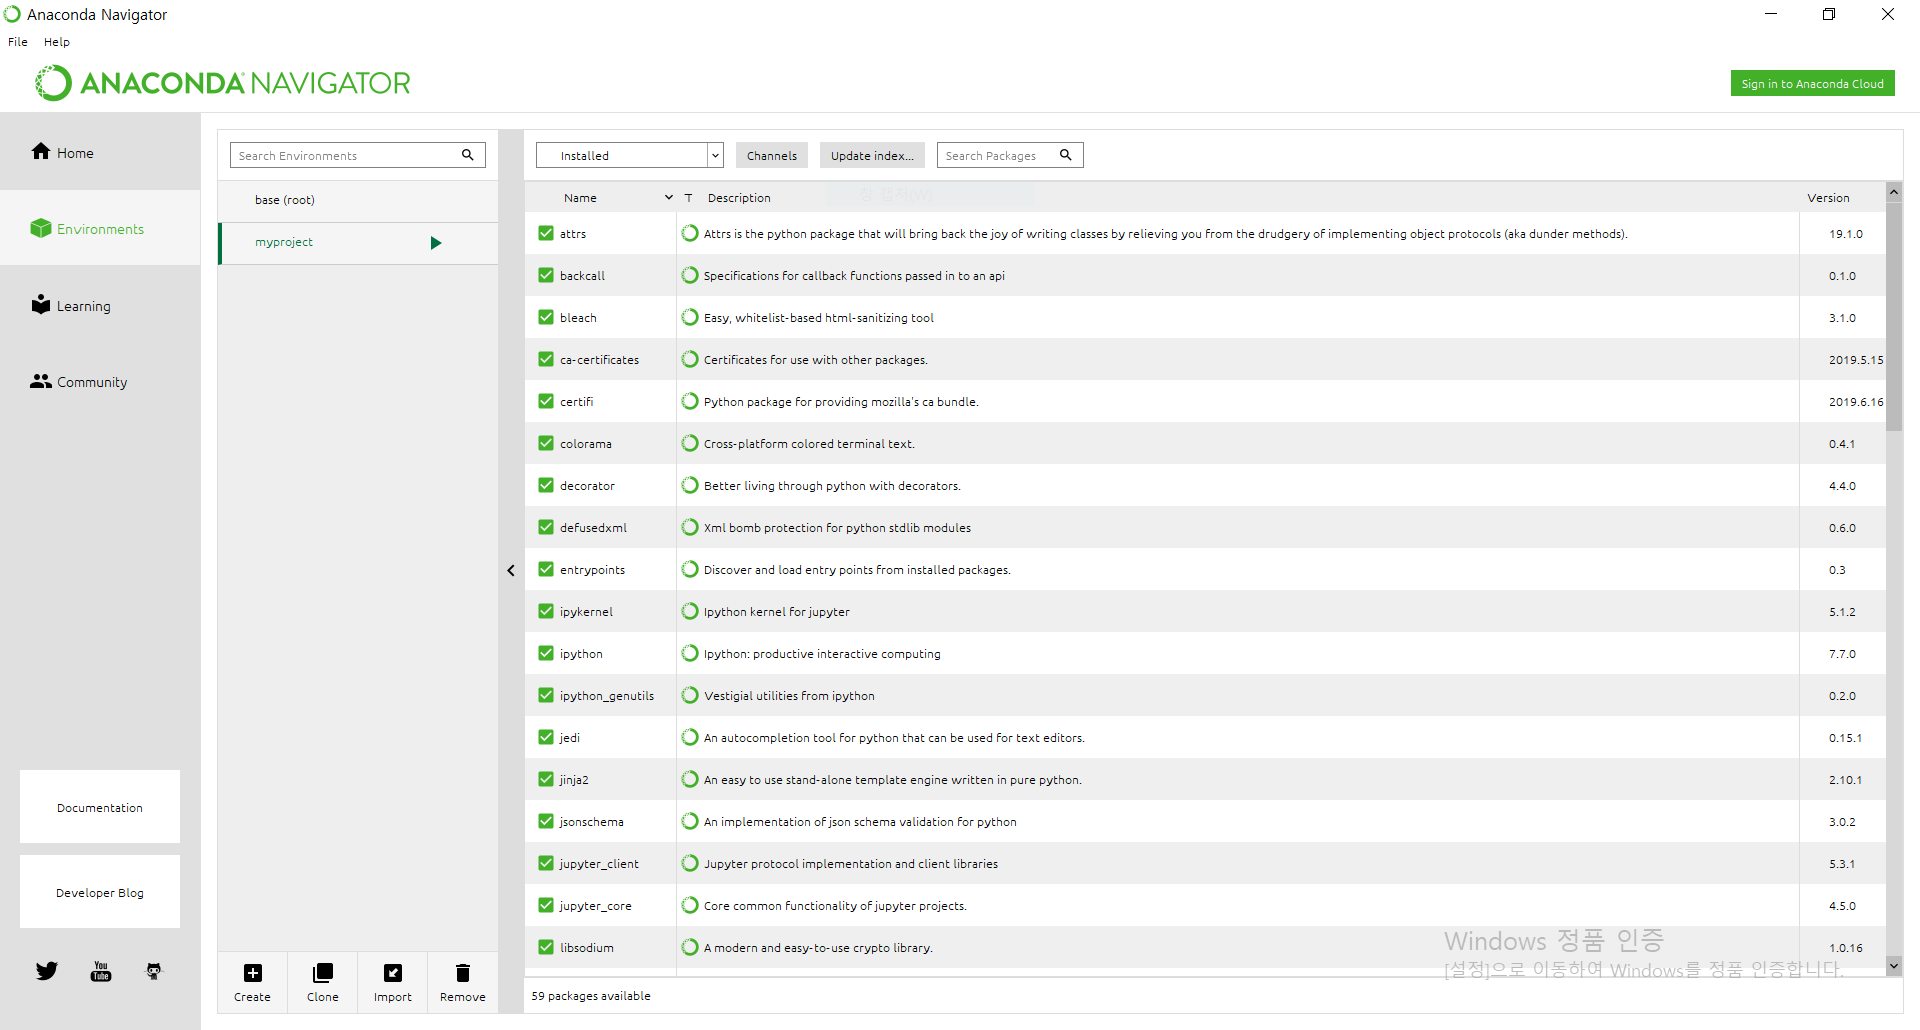This screenshot has height=1030, width=1920.
Task: Sort packages by the Name column arrow
Action: pyautogui.click(x=669, y=197)
